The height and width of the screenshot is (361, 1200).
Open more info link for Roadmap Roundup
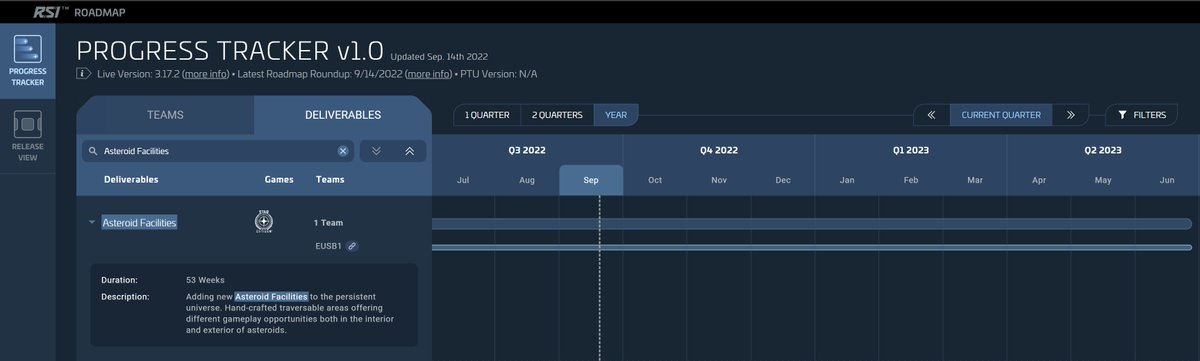428,75
